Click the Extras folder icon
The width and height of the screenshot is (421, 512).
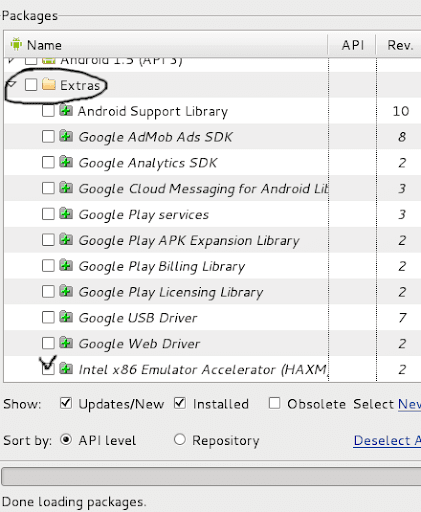pos(49,84)
